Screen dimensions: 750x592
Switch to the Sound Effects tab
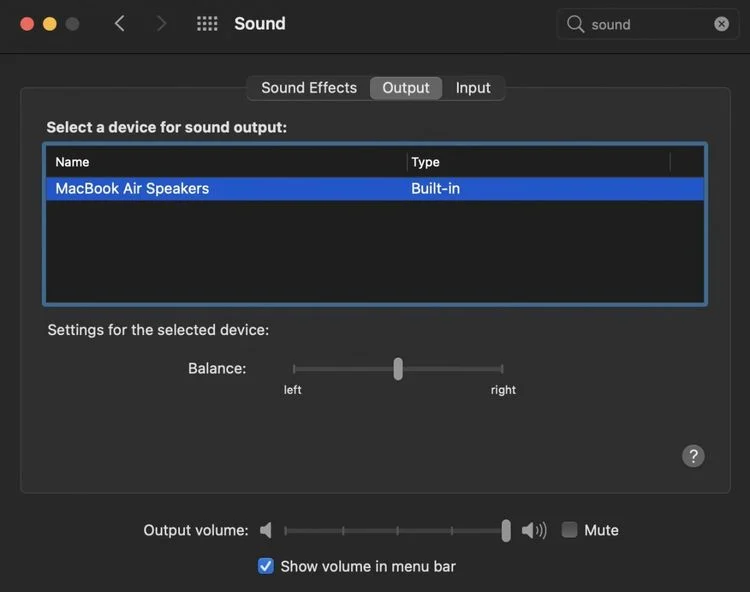point(308,88)
